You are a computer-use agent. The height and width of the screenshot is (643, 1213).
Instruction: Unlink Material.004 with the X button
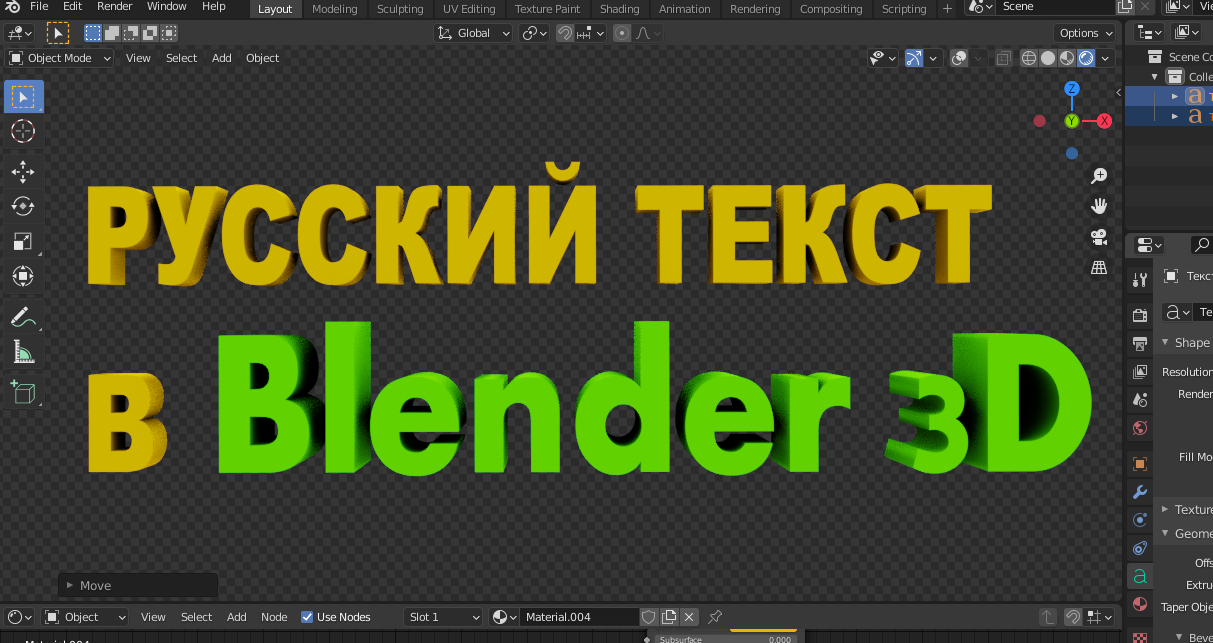tap(689, 617)
